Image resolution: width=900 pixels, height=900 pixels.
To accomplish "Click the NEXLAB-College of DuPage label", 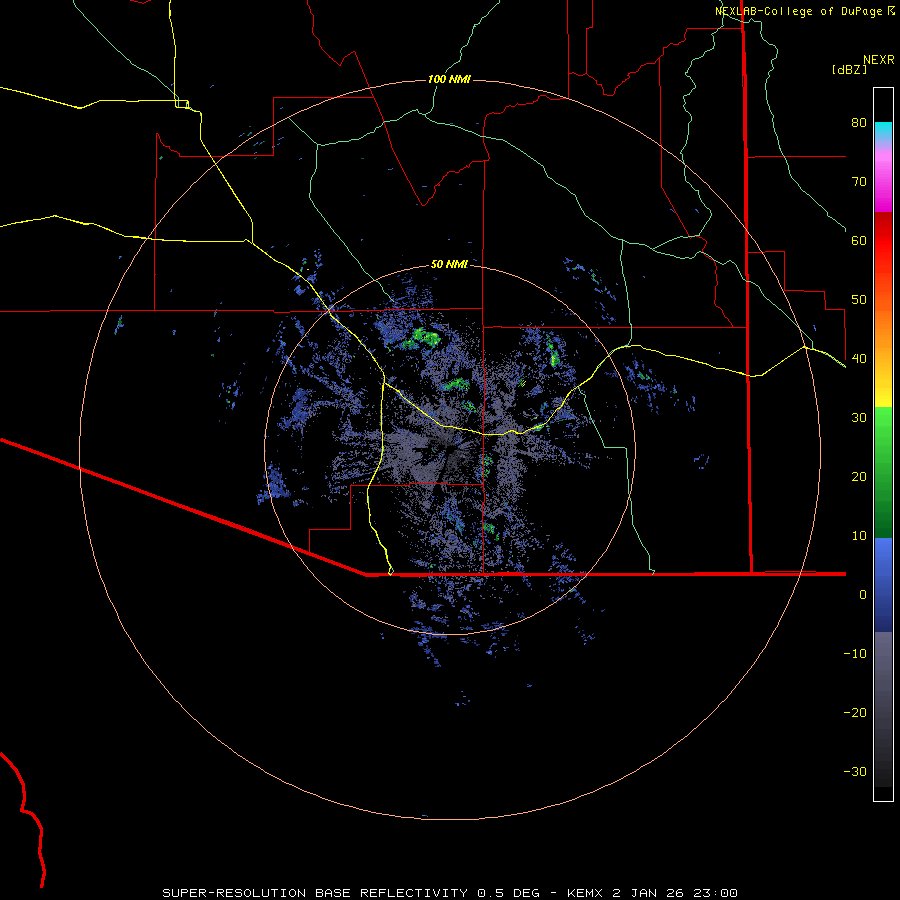I will (x=798, y=11).
